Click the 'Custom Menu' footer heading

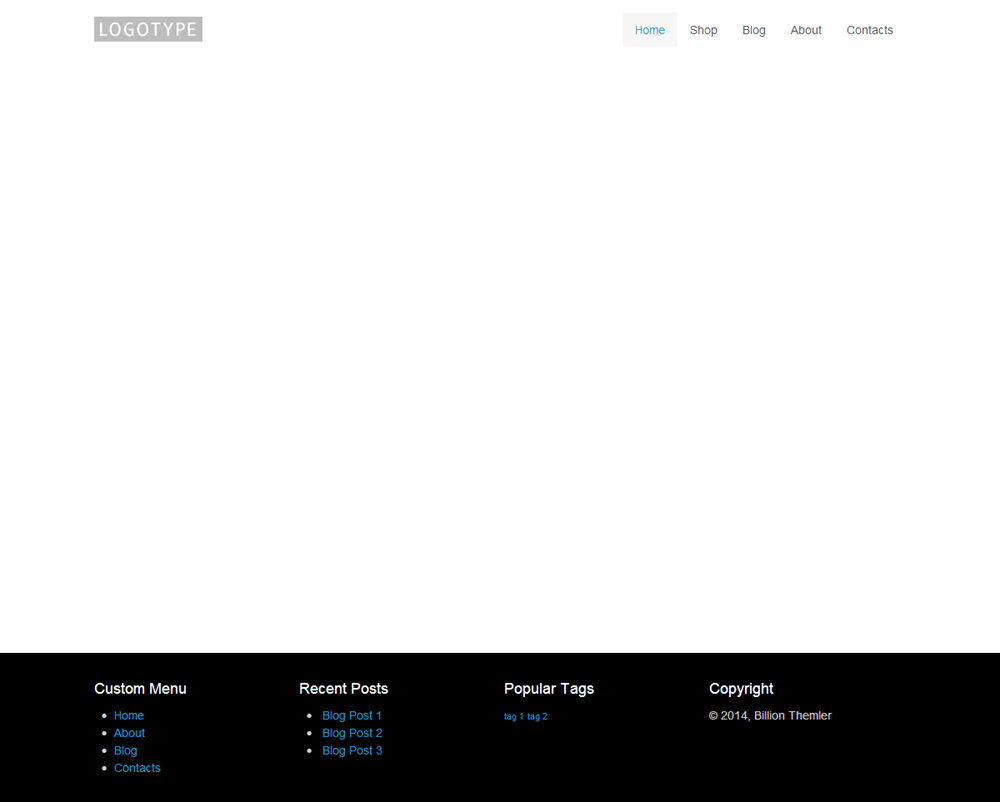pos(140,689)
